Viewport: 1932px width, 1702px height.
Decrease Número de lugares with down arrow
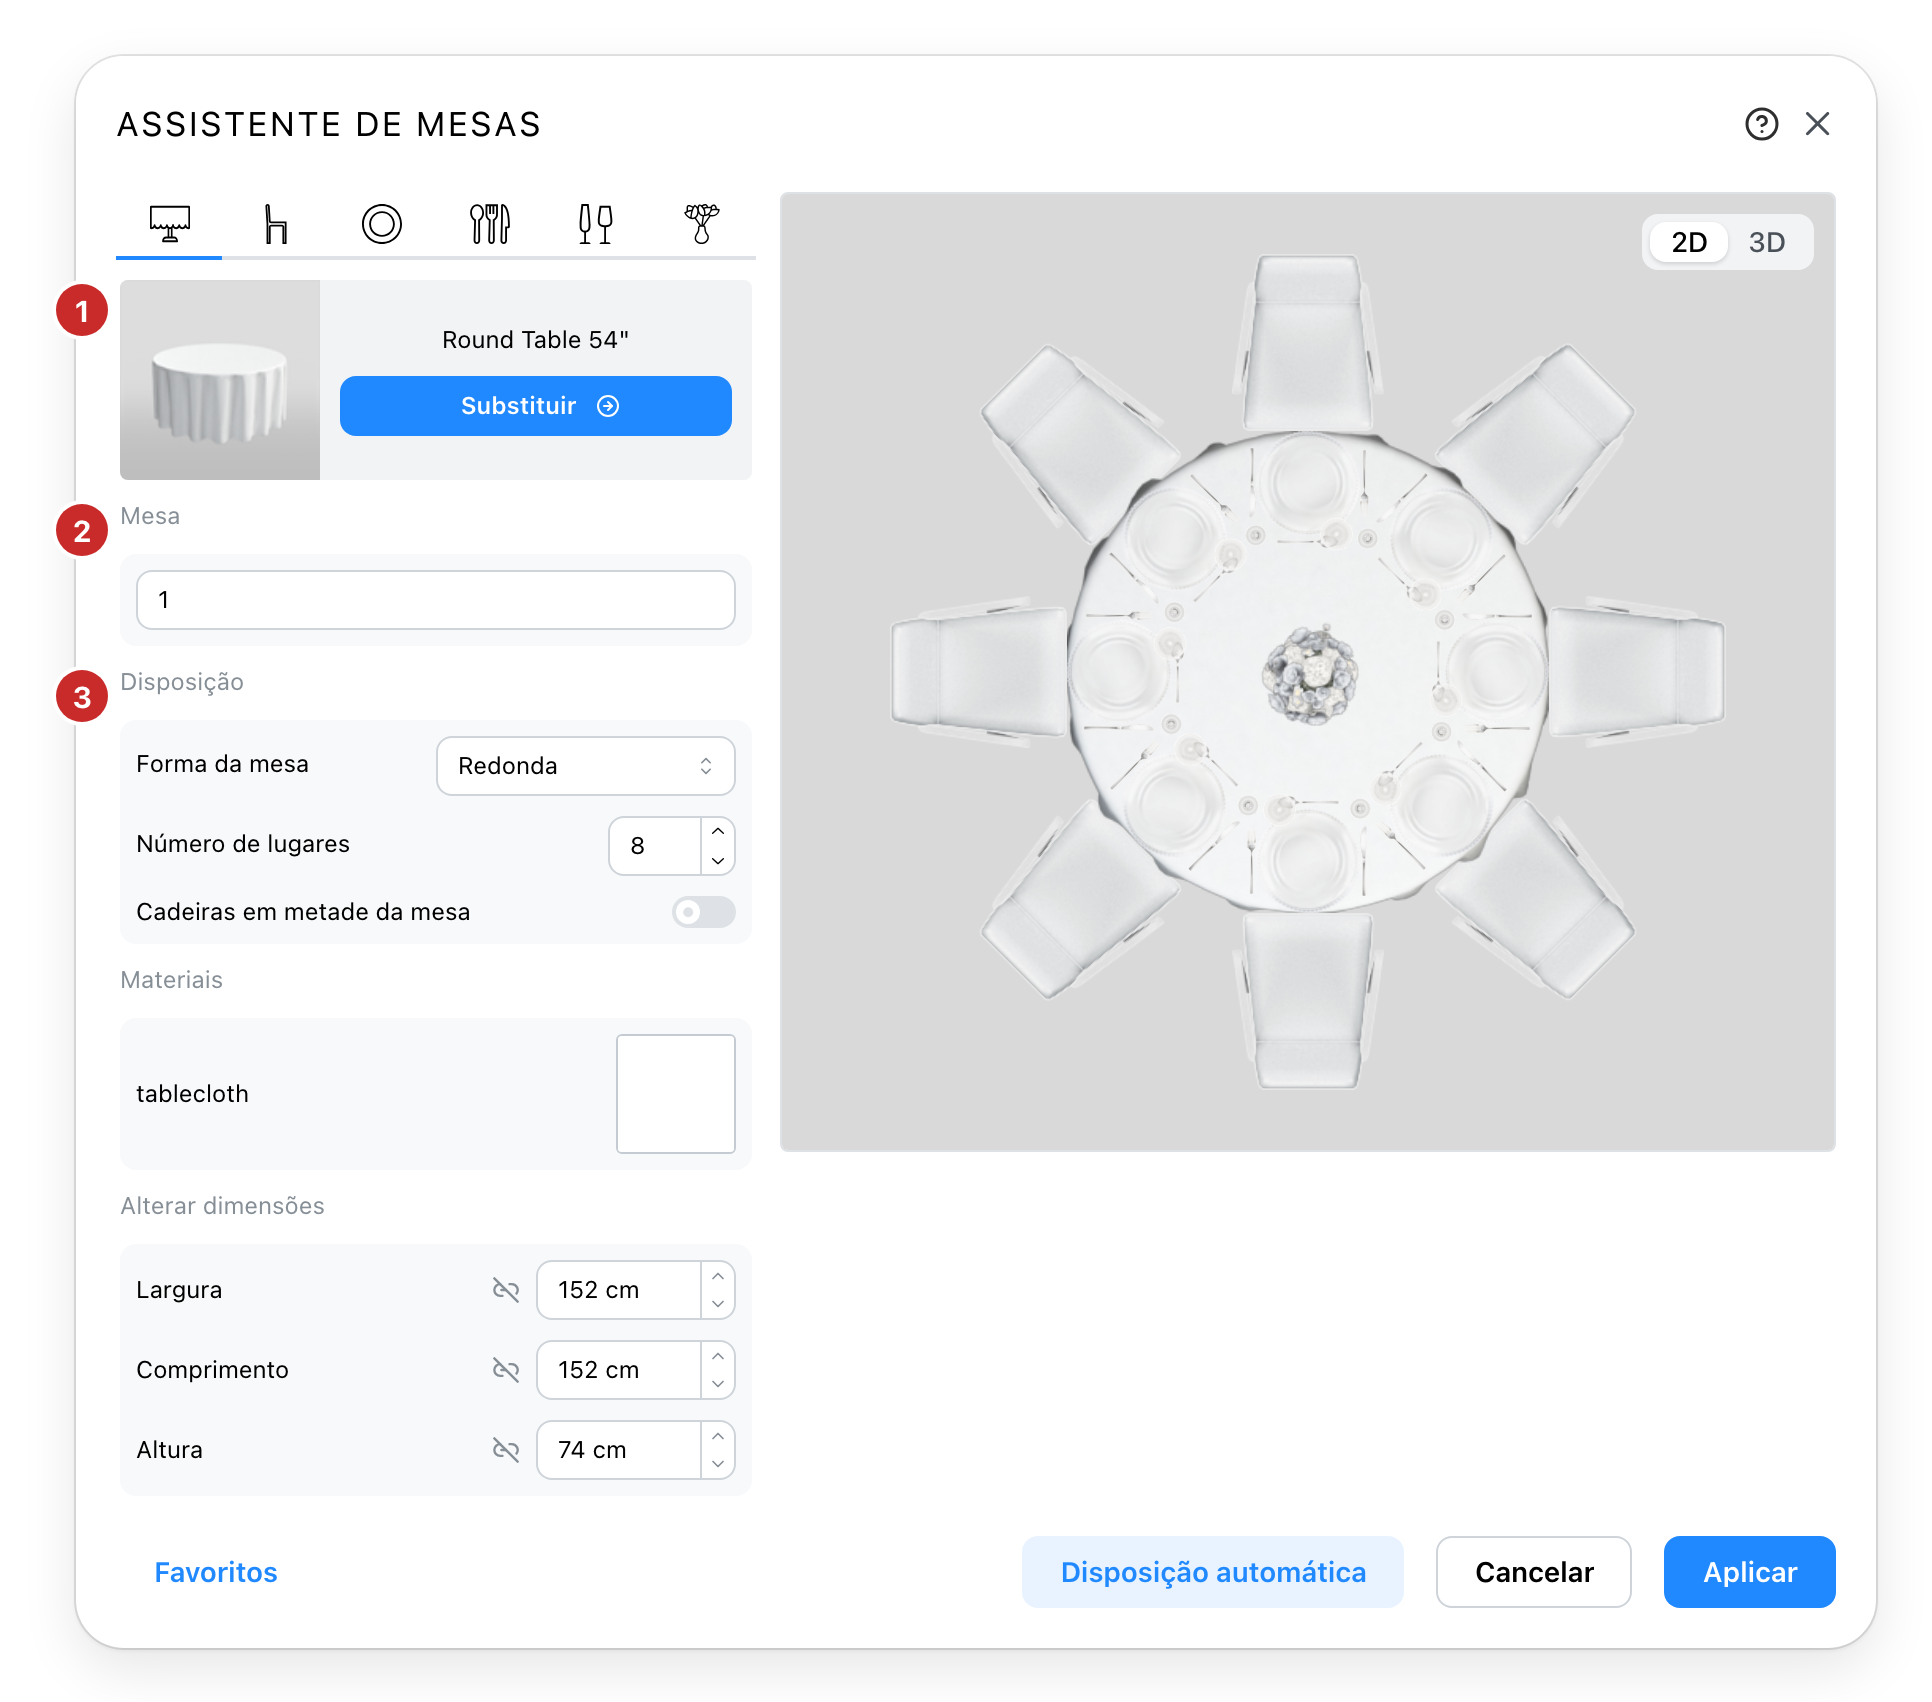tap(718, 860)
